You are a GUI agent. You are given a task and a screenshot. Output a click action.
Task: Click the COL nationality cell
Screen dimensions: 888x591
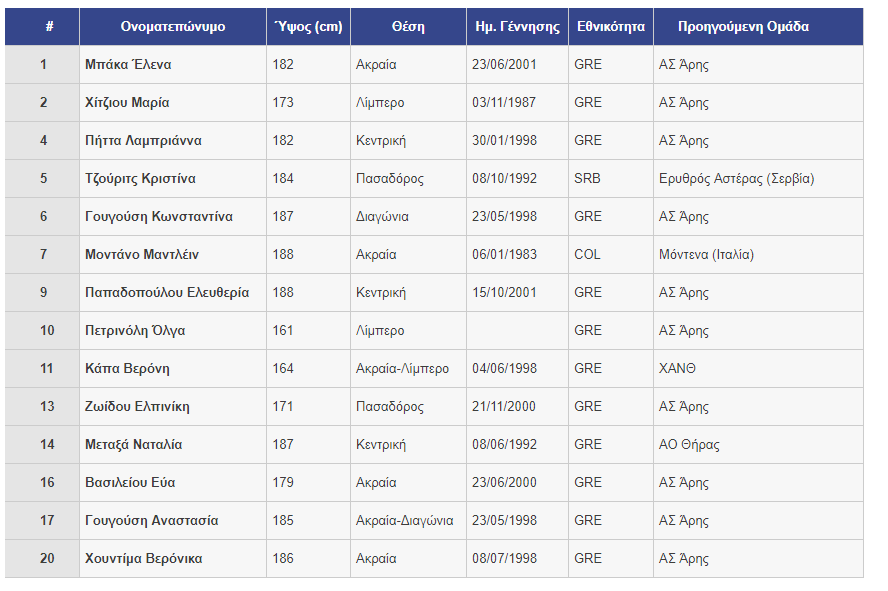611,255
